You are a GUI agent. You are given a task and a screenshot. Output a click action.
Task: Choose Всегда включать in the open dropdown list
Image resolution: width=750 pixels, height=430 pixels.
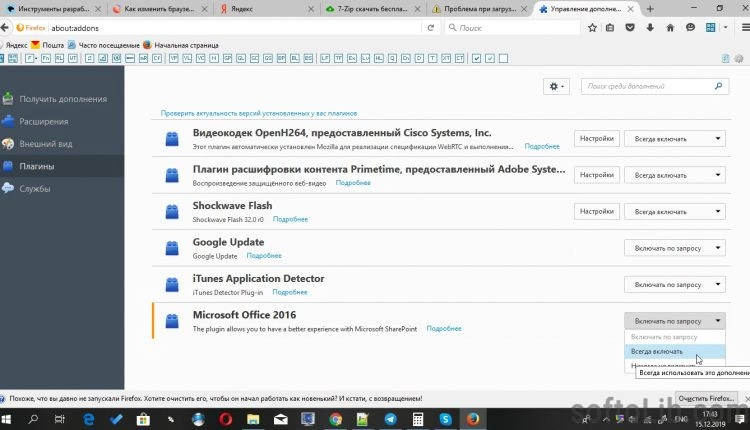point(658,351)
